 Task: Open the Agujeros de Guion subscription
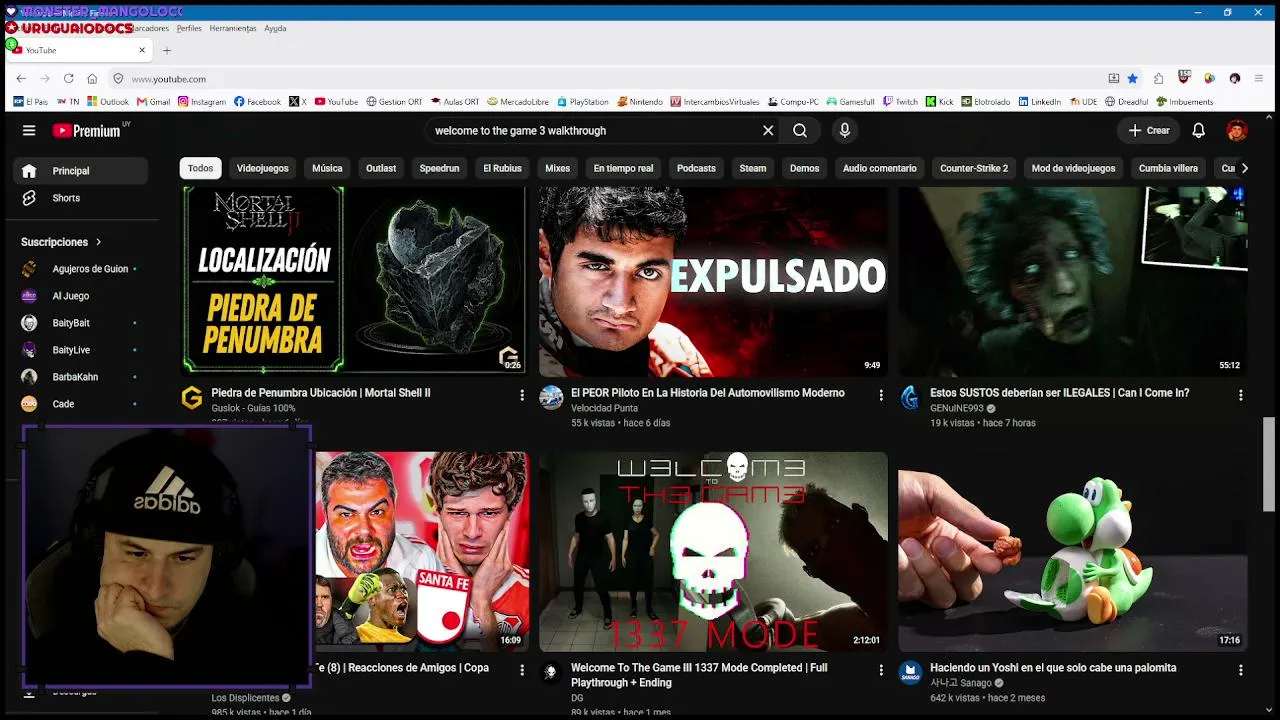pyautogui.click(x=80, y=269)
